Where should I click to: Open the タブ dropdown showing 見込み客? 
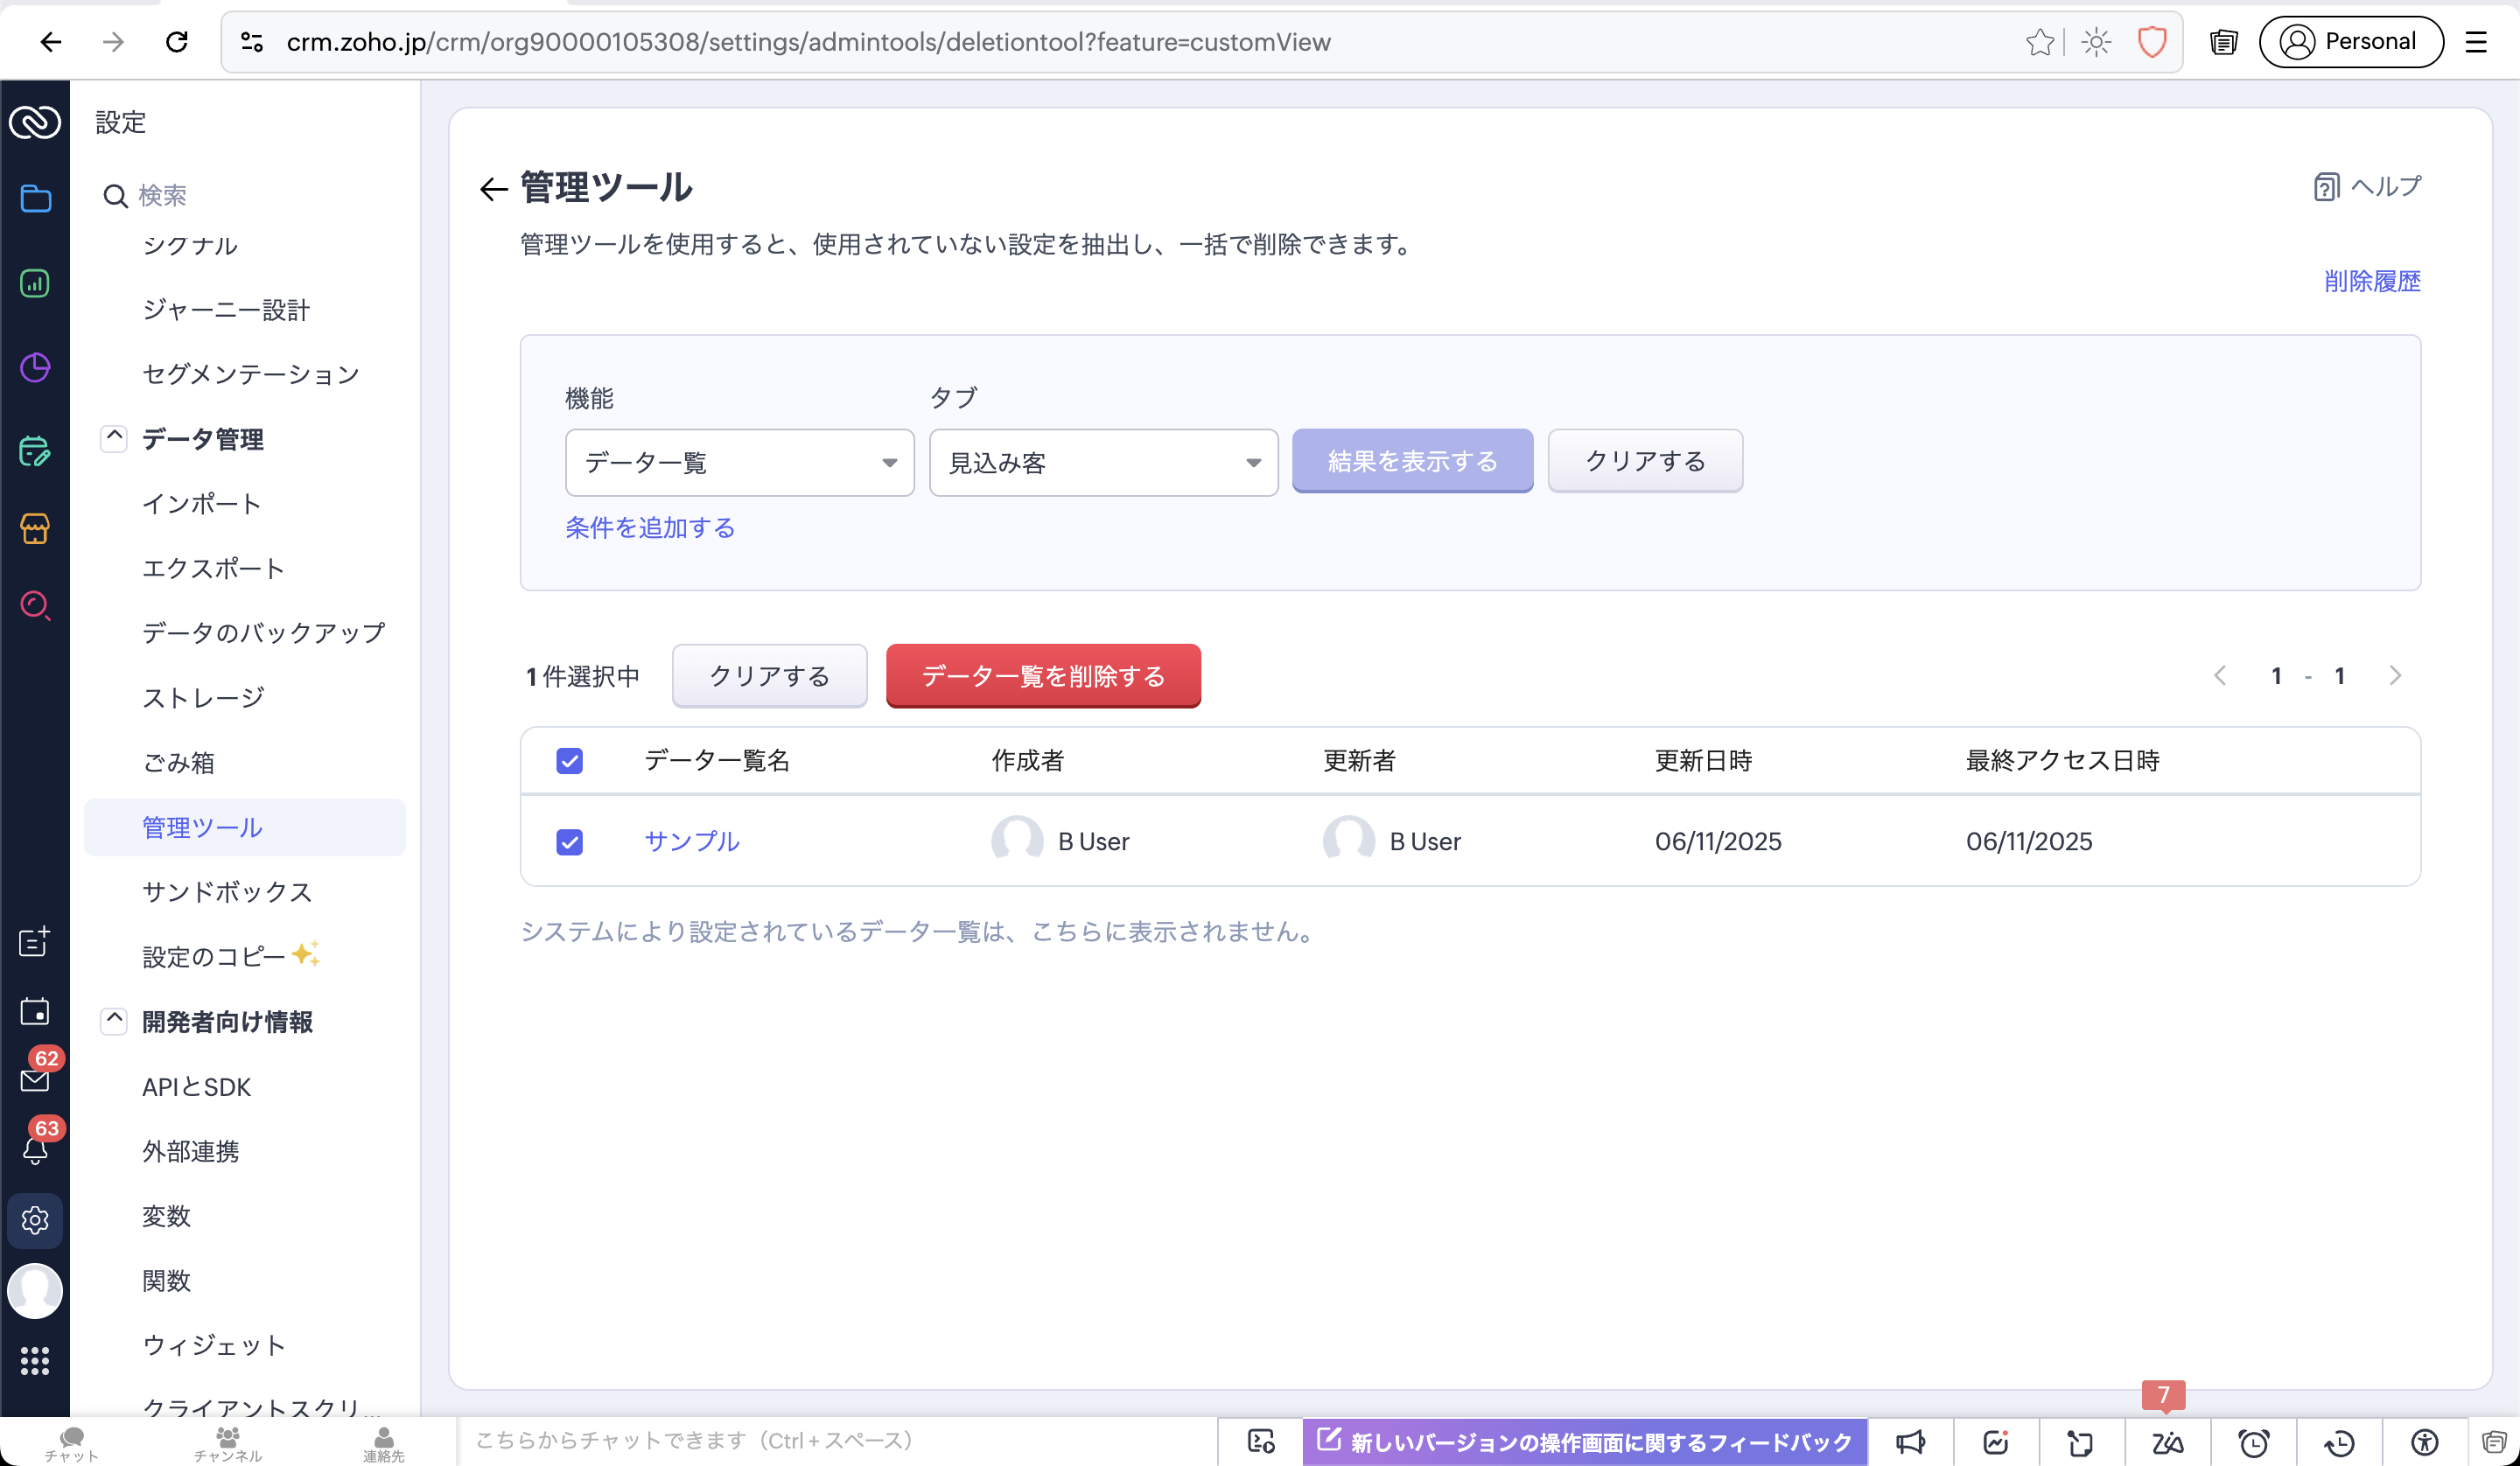[1103, 463]
